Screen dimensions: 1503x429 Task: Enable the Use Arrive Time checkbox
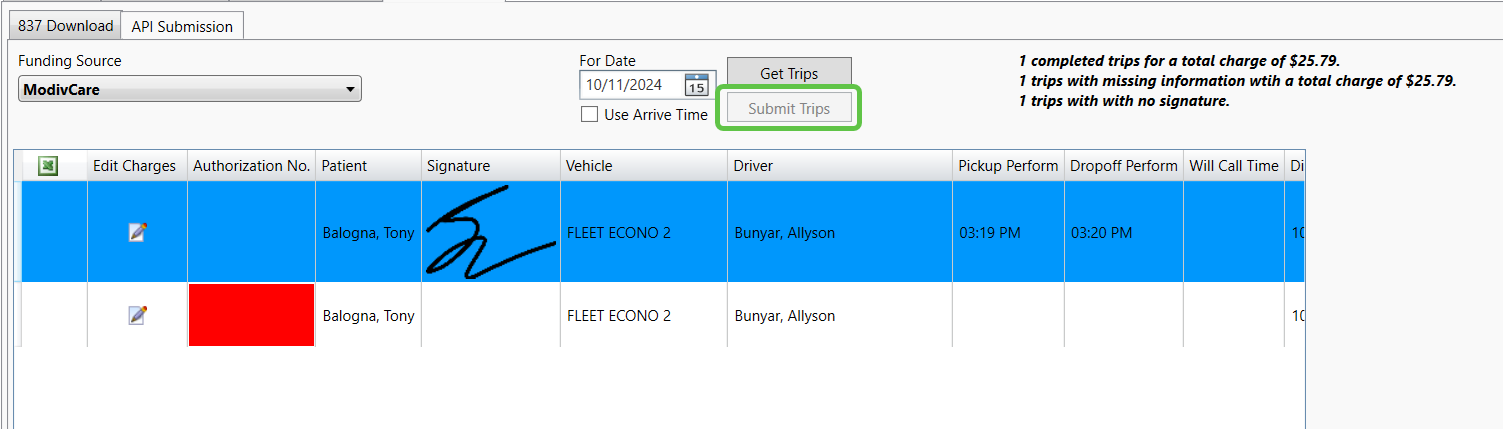590,115
